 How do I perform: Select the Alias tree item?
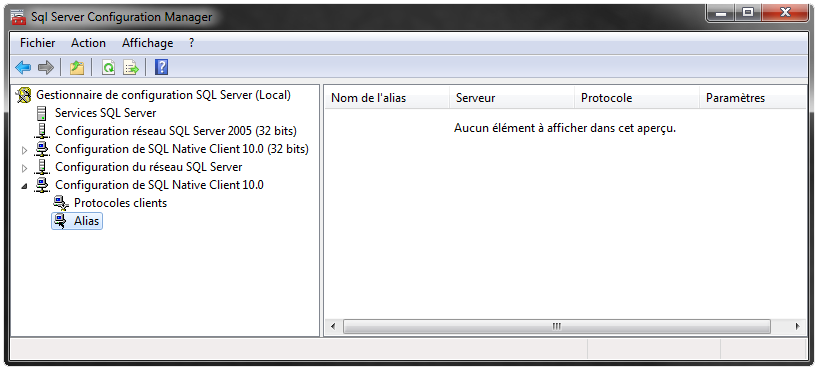[x=86, y=221]
